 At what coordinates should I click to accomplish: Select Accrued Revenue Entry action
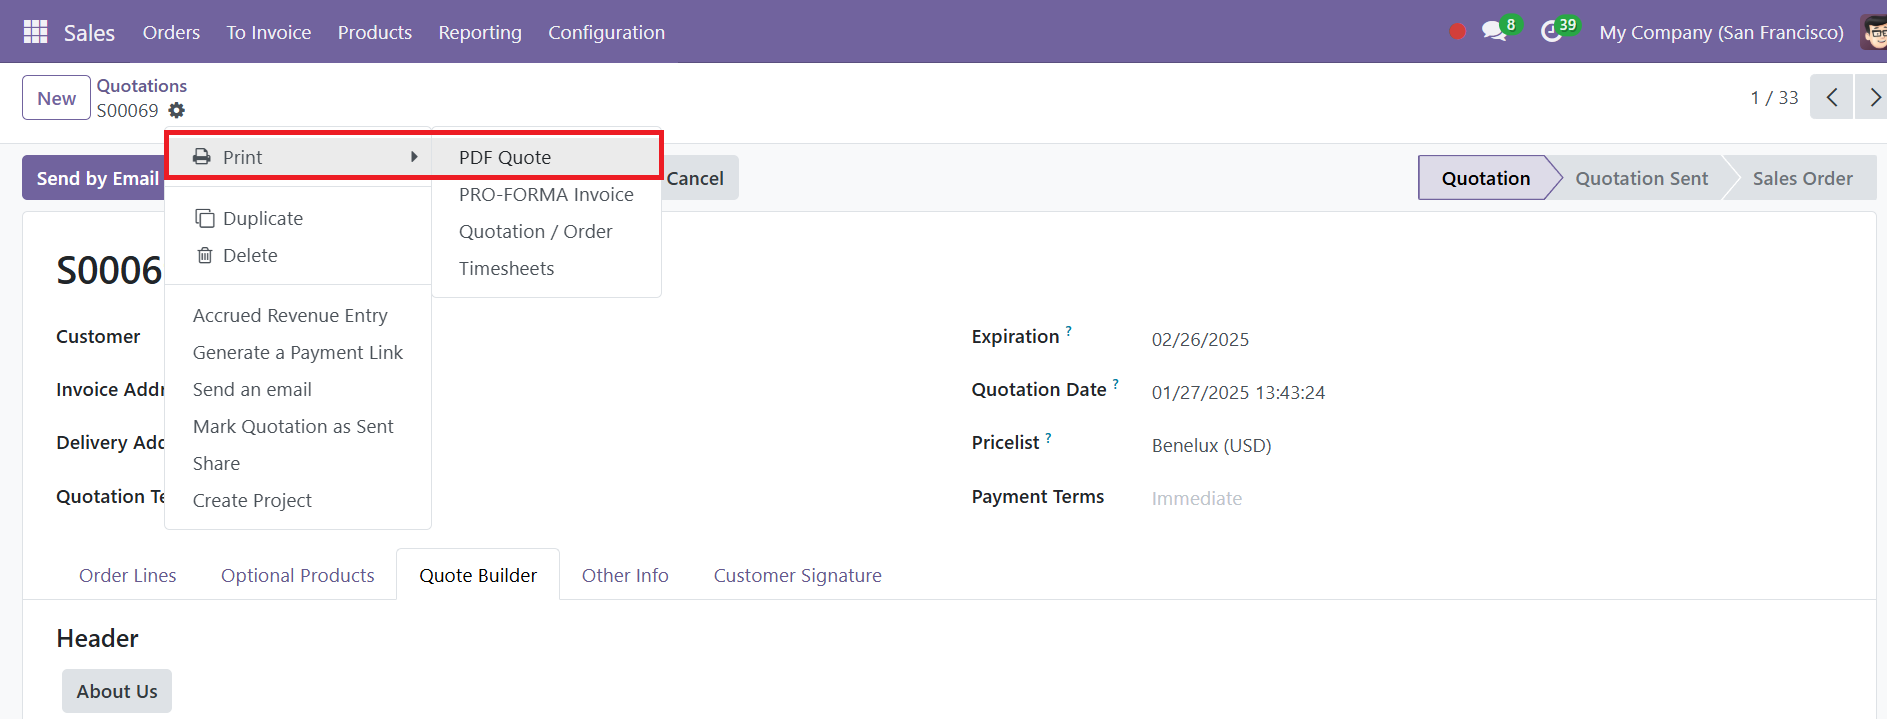pos(298,315)
